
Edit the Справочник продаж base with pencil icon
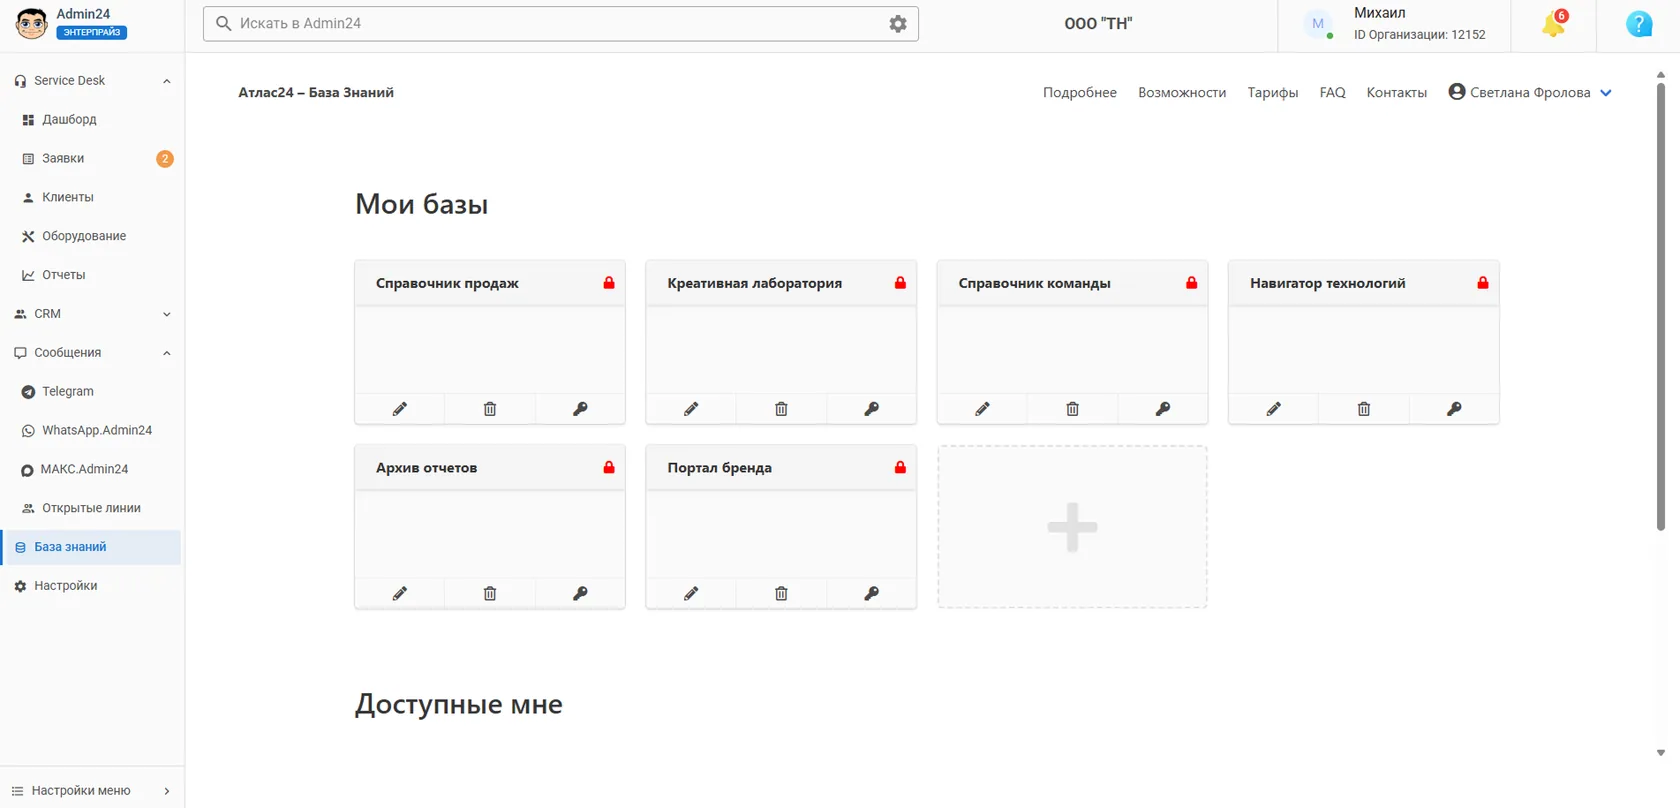click(x=400, y=409)
